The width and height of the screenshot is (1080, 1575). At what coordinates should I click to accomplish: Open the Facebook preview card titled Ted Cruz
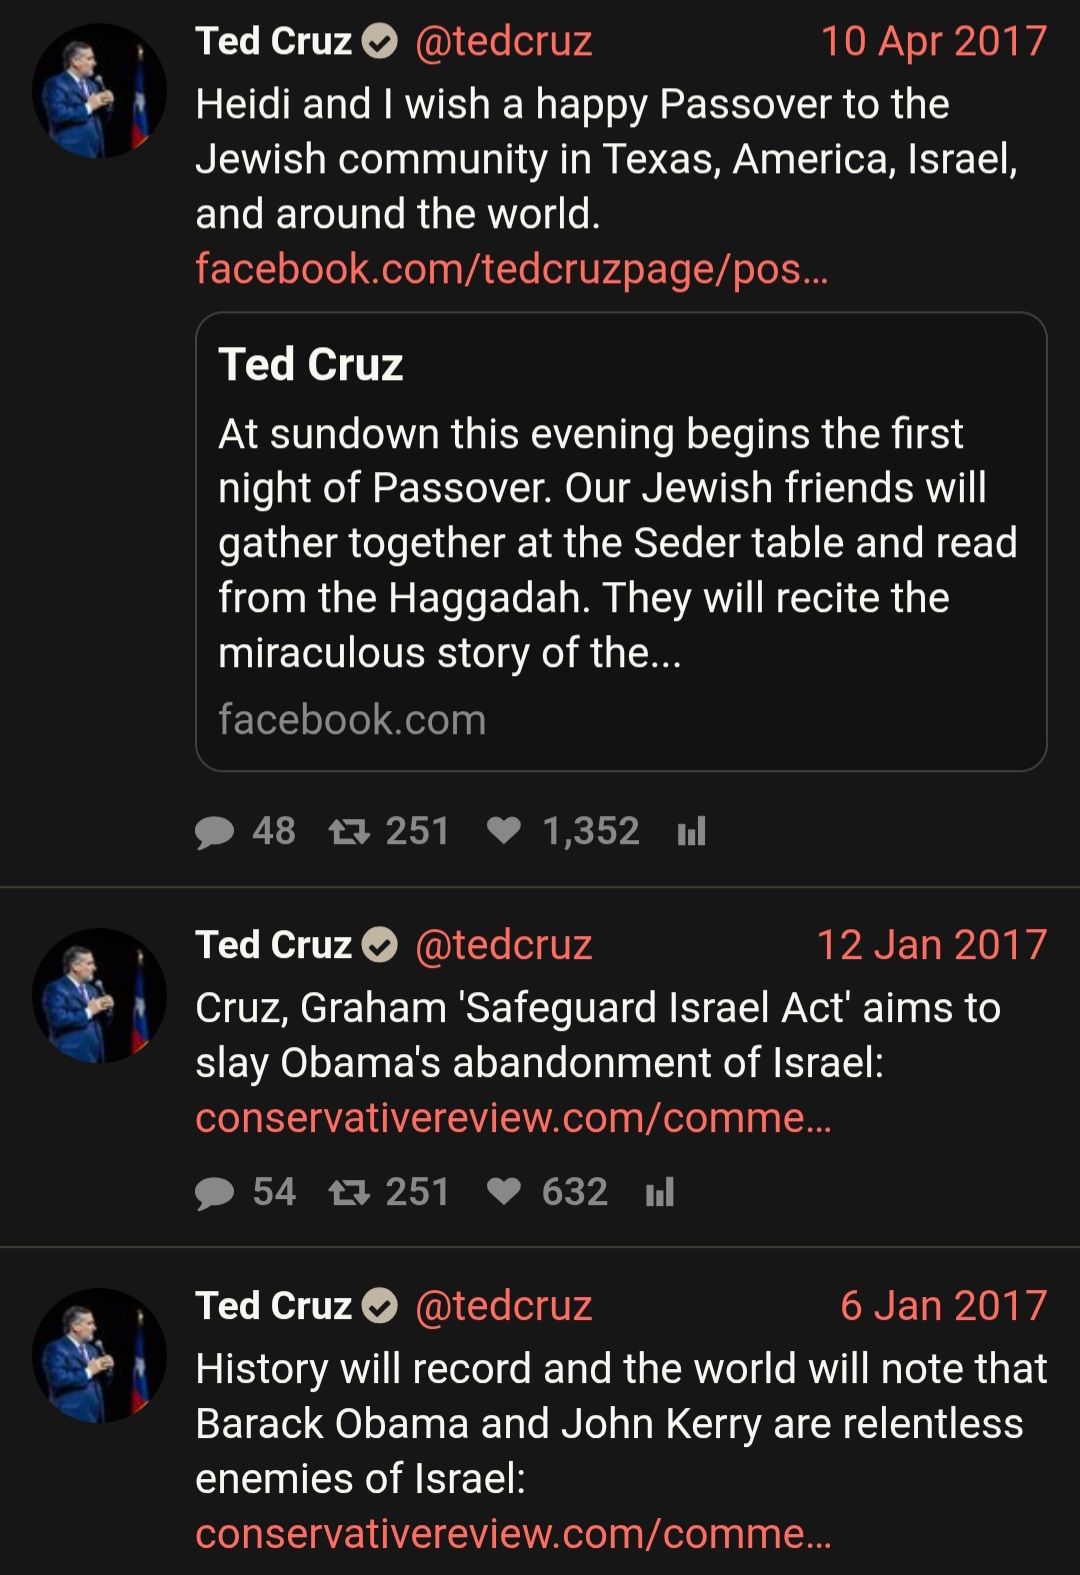[621, 541]
